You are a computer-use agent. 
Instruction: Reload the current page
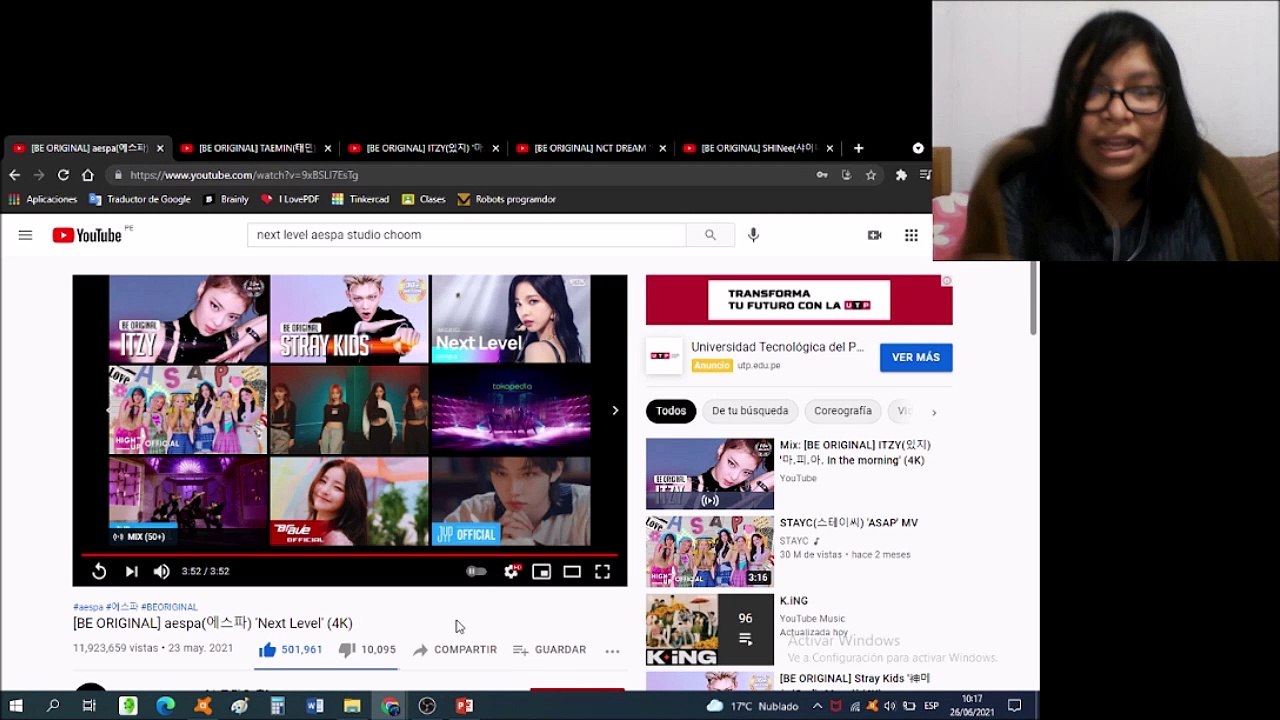tap(63, 175)
